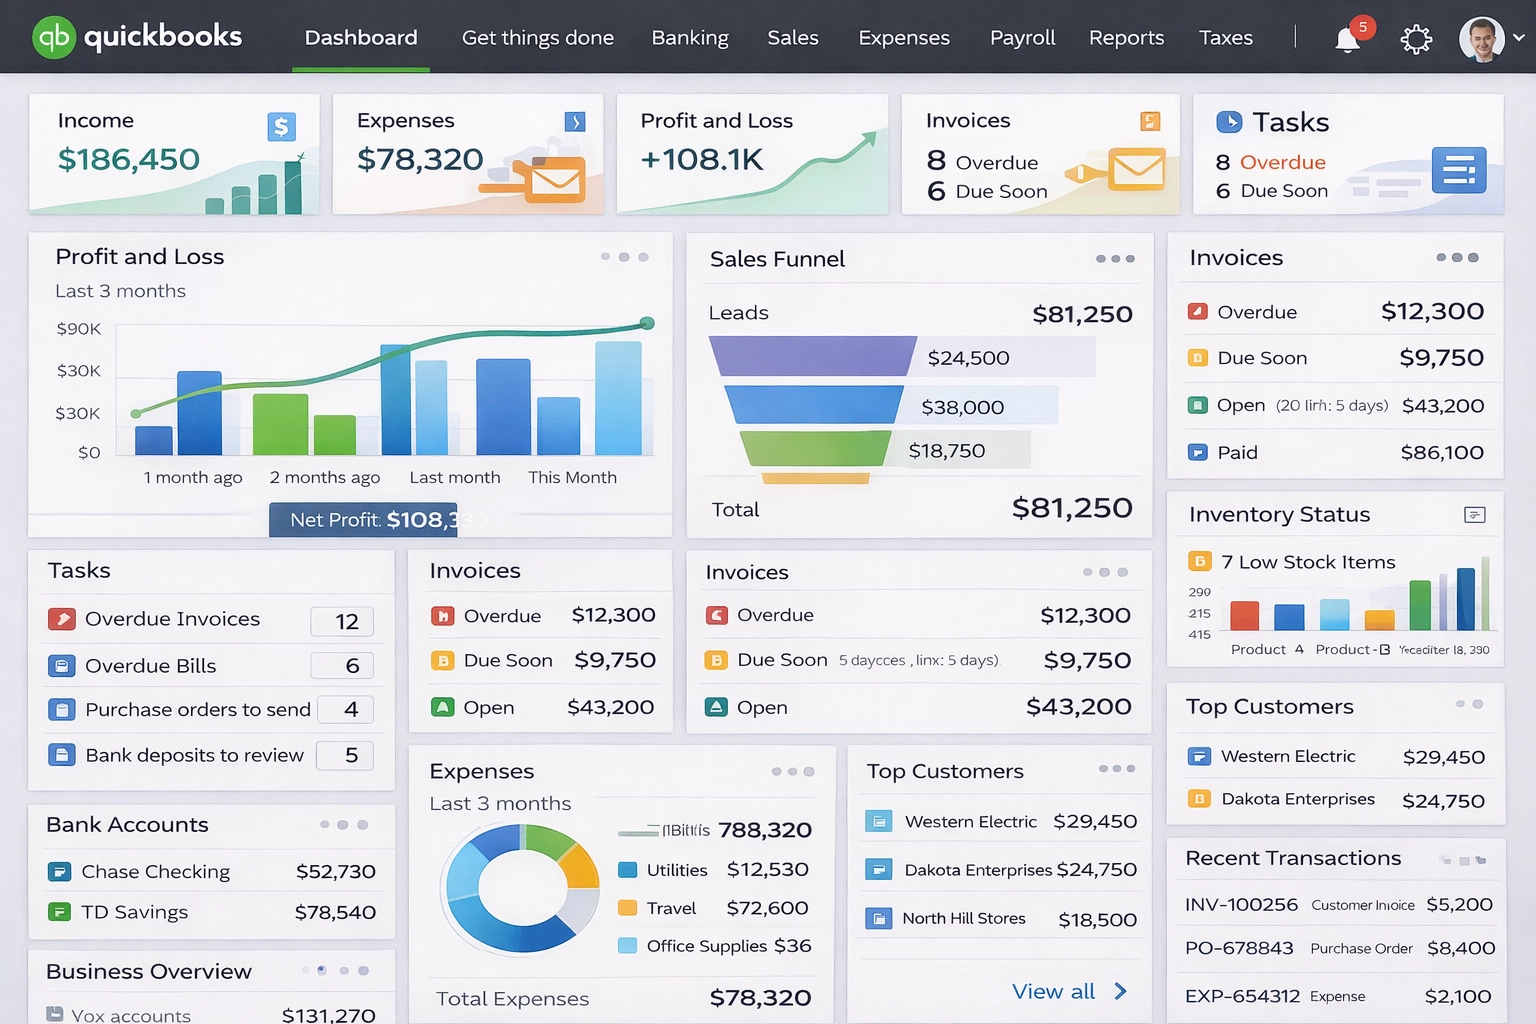Open the Sales Funnel options menu
The height and width of the screenshot is (1024, 1536).
(1114, 259)
